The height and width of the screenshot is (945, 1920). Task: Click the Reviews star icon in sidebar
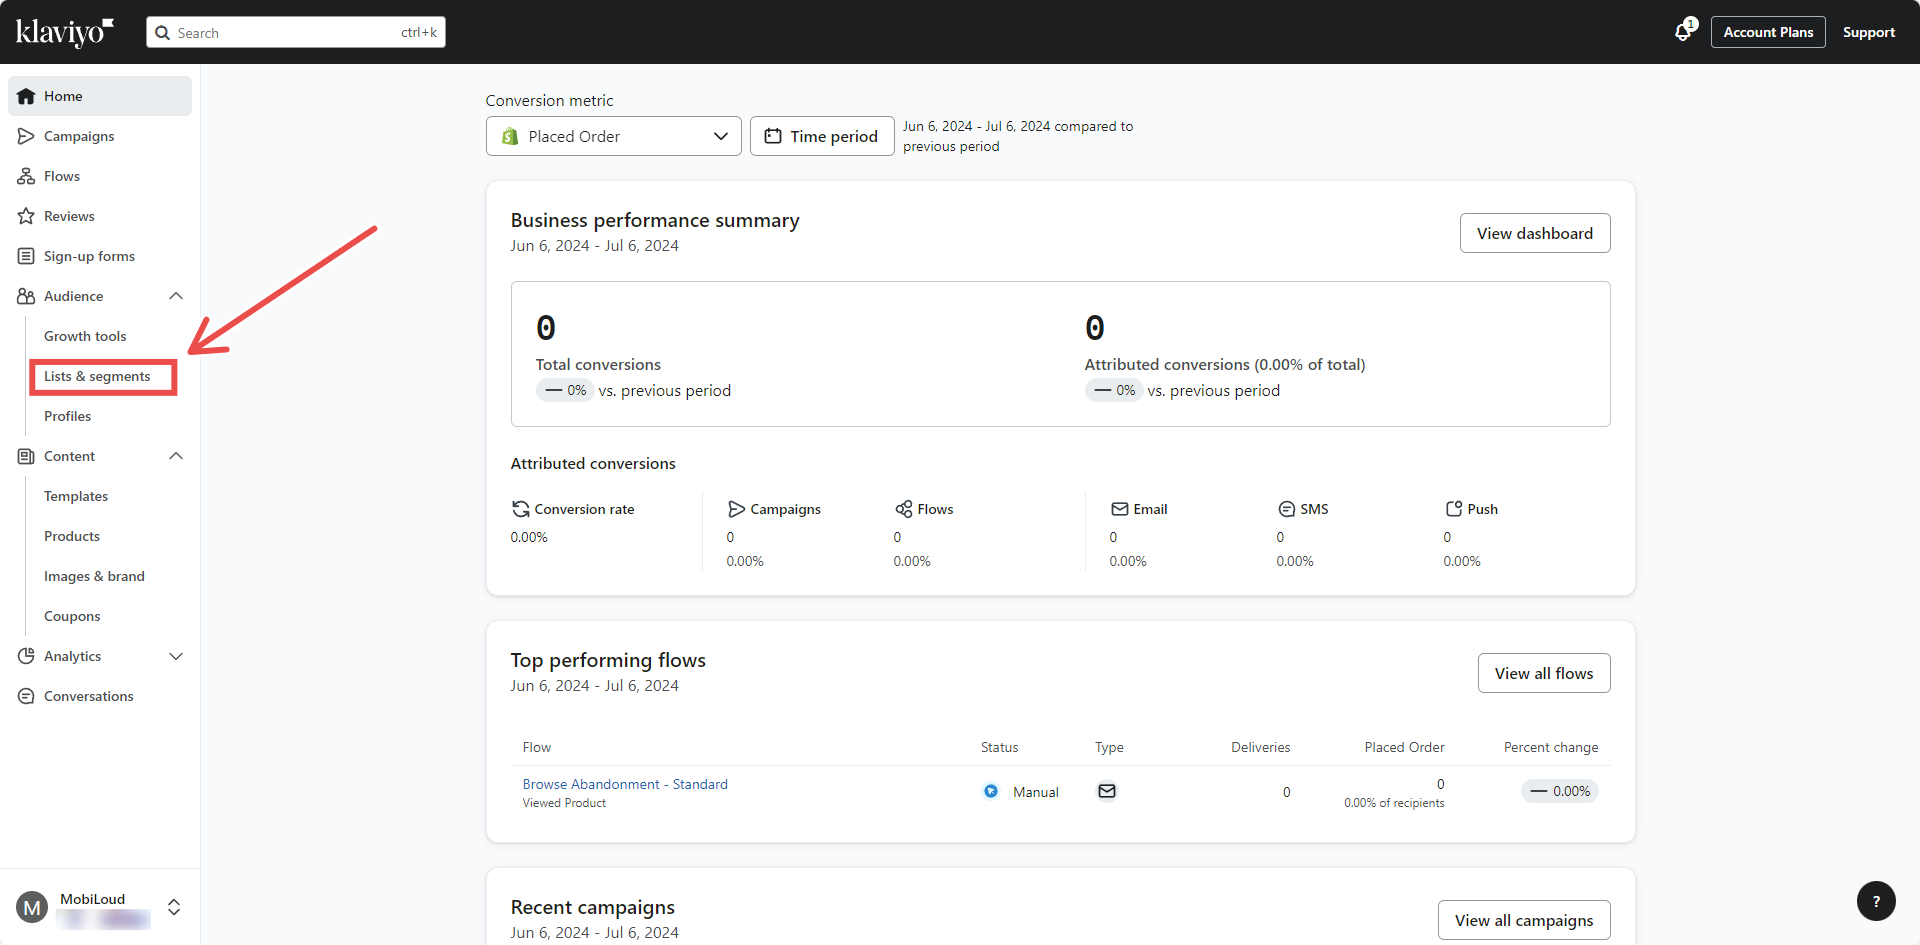click(x=26, y=216)
